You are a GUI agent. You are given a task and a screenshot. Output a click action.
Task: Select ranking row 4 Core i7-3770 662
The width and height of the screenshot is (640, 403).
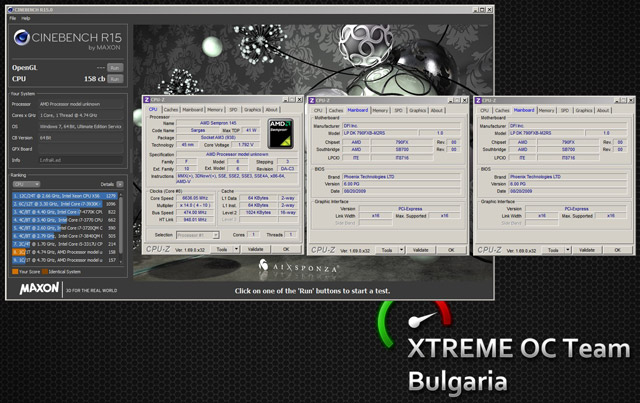point(65,220)
